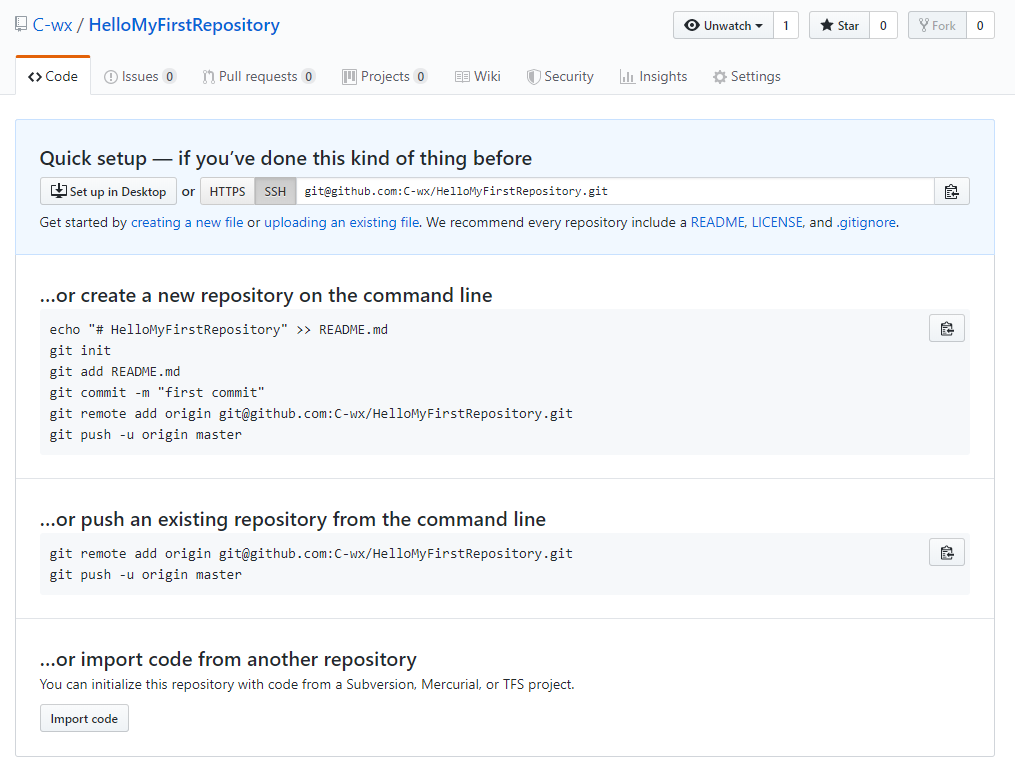Screen dimensions: 1015x770
Task: Click the forks count 0
Action: (980, 25)
